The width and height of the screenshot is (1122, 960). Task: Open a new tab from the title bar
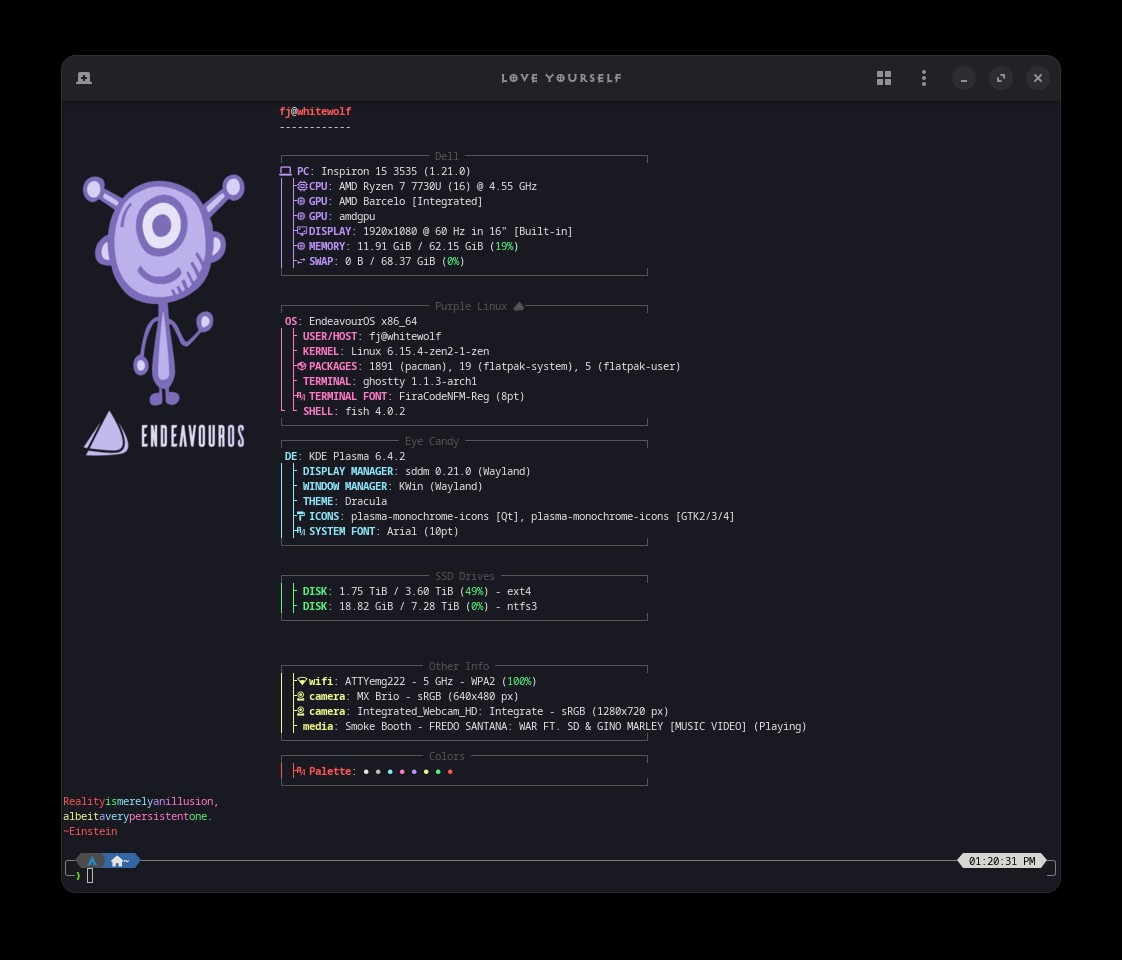(x=84, y=78)
